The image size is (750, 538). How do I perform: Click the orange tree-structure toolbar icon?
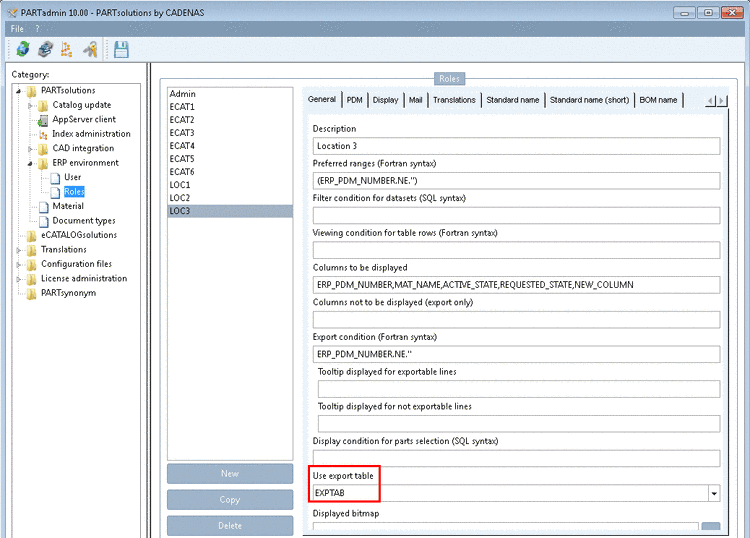coord(67,49)
